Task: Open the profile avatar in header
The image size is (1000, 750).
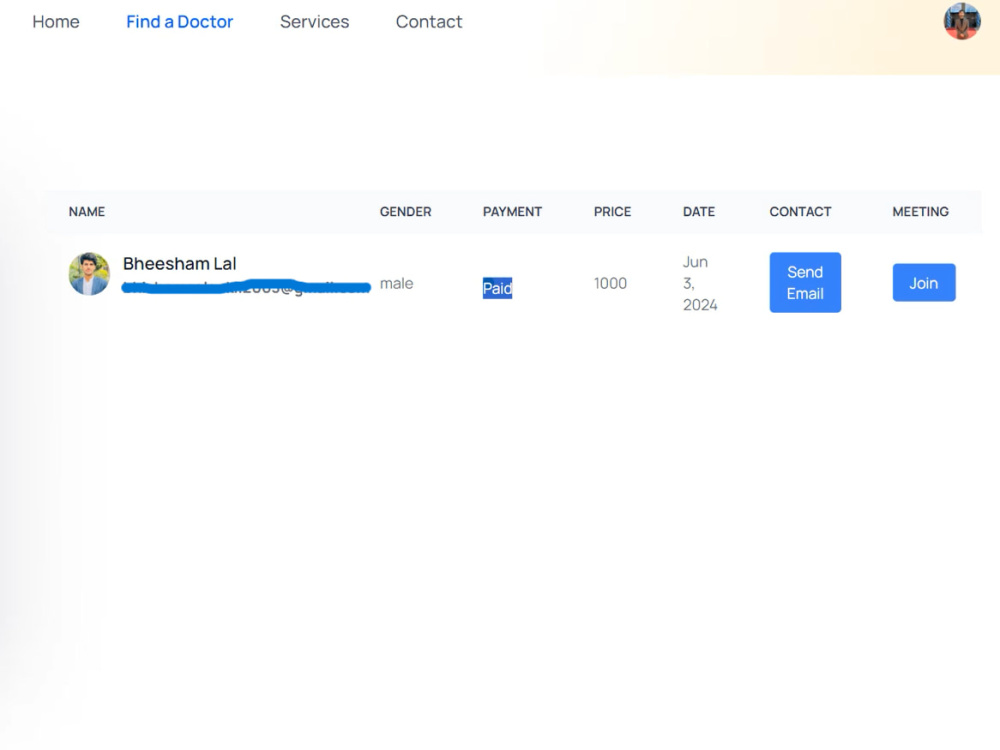Action: tap(962, 21)
